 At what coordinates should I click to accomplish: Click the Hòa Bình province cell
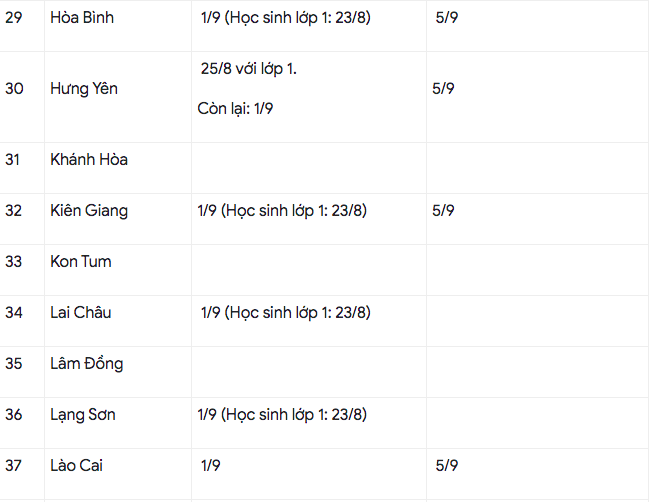point(82,18)
